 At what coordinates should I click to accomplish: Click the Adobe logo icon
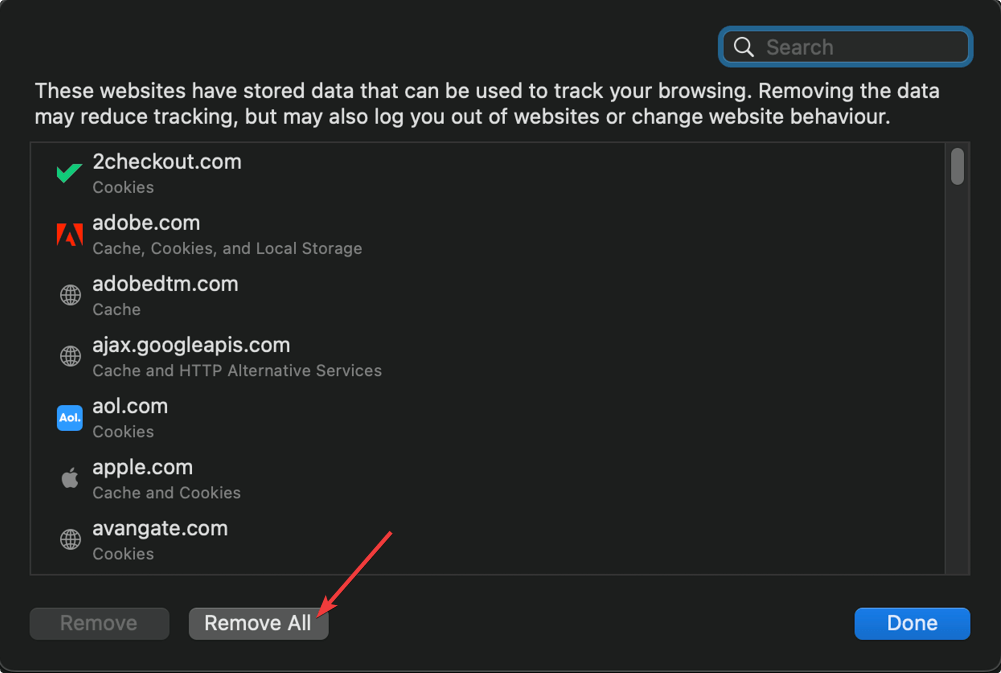[x=70, y=234]
